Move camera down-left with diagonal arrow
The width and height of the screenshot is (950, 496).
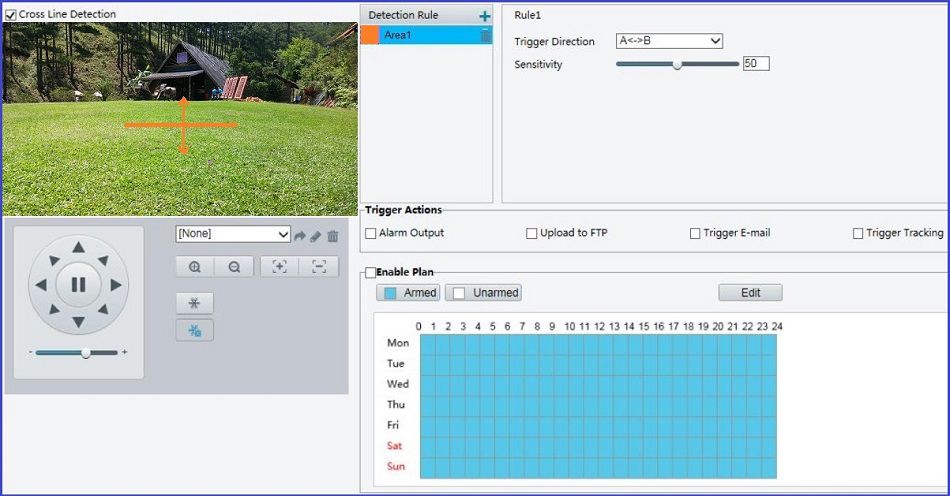point(54,309)
